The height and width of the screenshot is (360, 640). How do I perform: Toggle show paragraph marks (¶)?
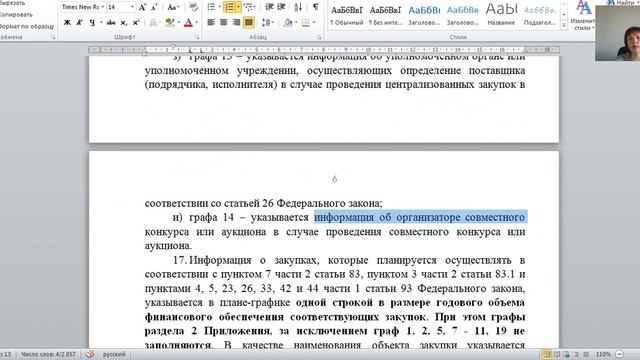coord(316,7)
